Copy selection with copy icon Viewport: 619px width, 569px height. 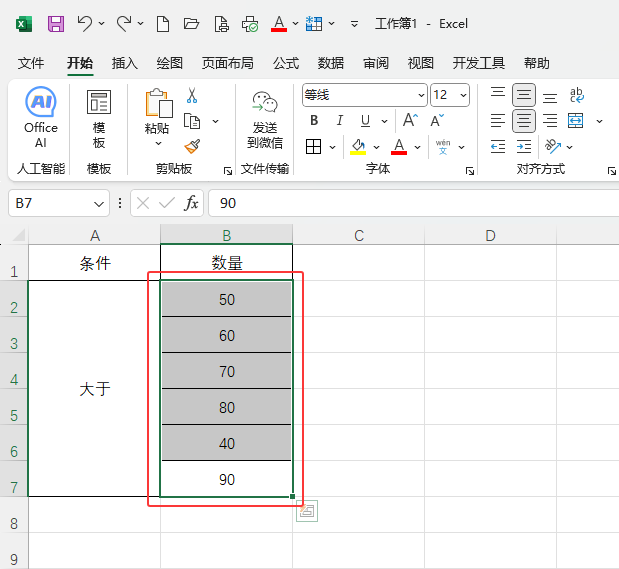point(192,121)
